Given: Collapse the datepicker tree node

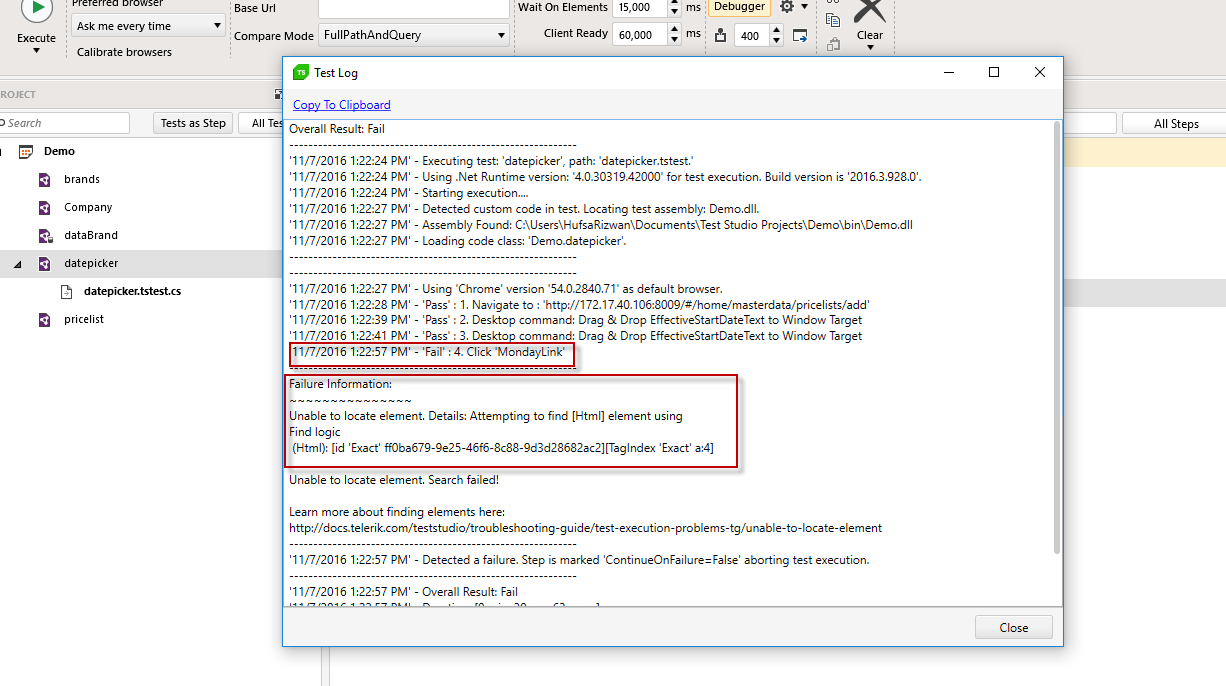Looking at the screenshot, I should click(17, 264).
